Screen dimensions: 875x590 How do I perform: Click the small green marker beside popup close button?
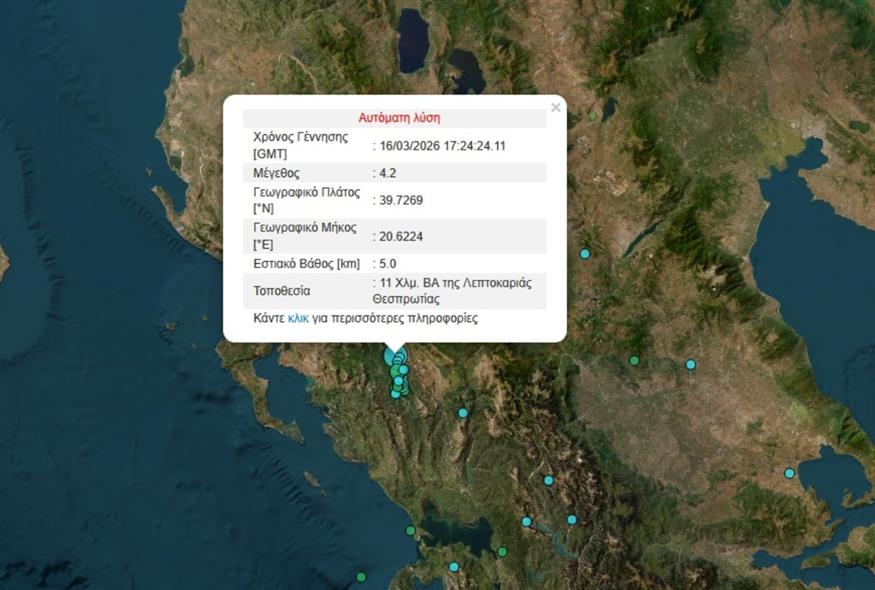[593, 116]
